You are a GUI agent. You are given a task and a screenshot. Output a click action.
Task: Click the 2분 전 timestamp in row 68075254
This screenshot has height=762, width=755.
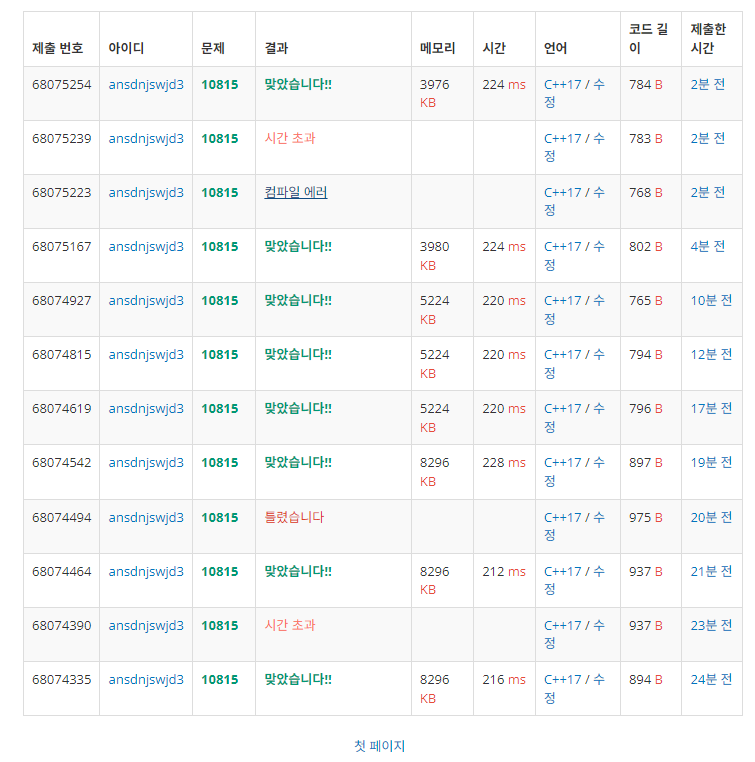coord(707,85)
